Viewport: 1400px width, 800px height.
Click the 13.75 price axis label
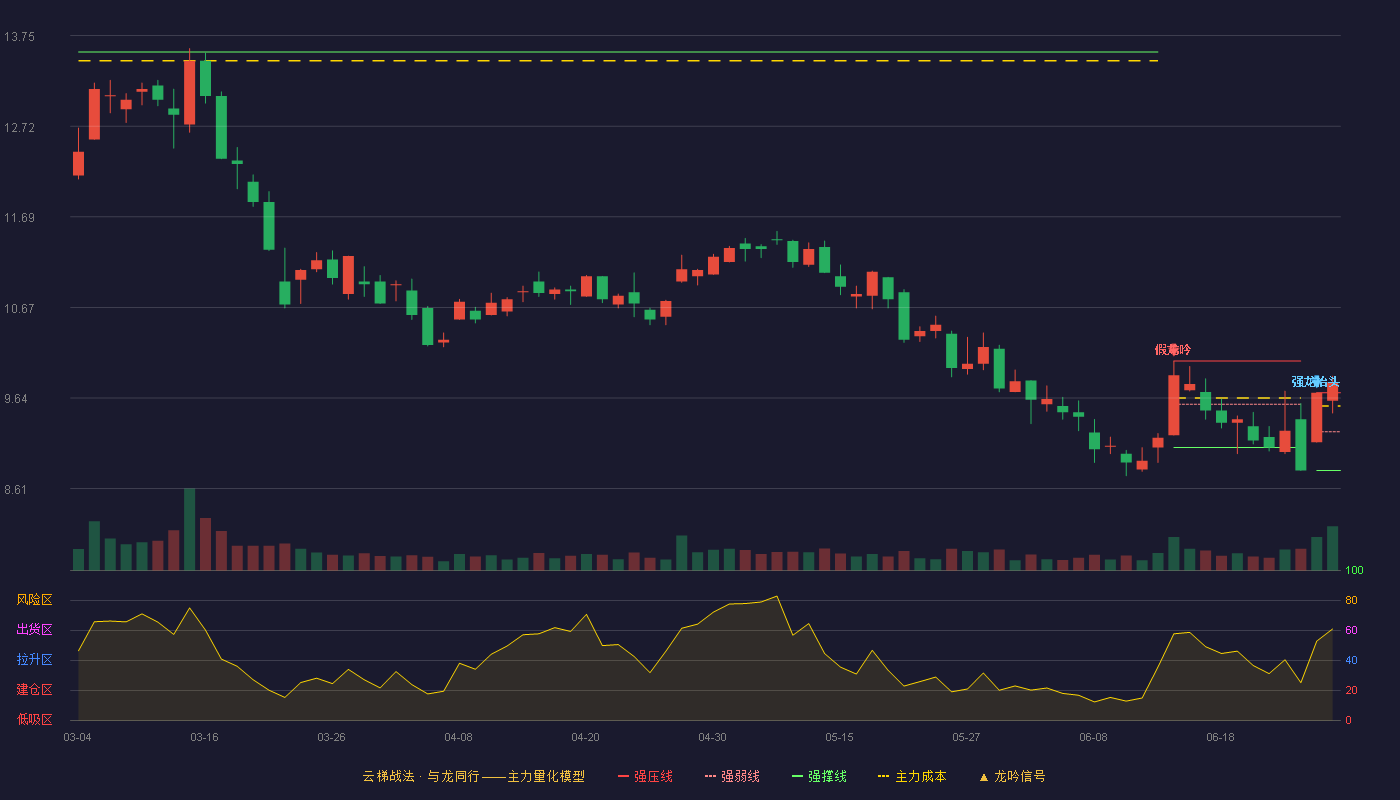pos(19,37)
